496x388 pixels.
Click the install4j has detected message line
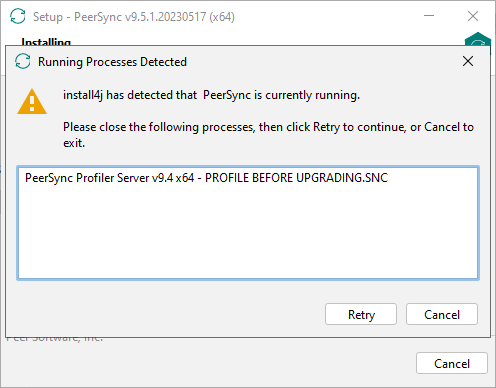[211, 95]
